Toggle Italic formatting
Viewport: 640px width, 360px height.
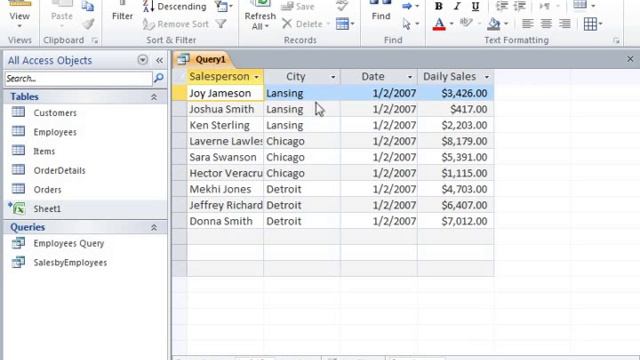click(457, 6)
